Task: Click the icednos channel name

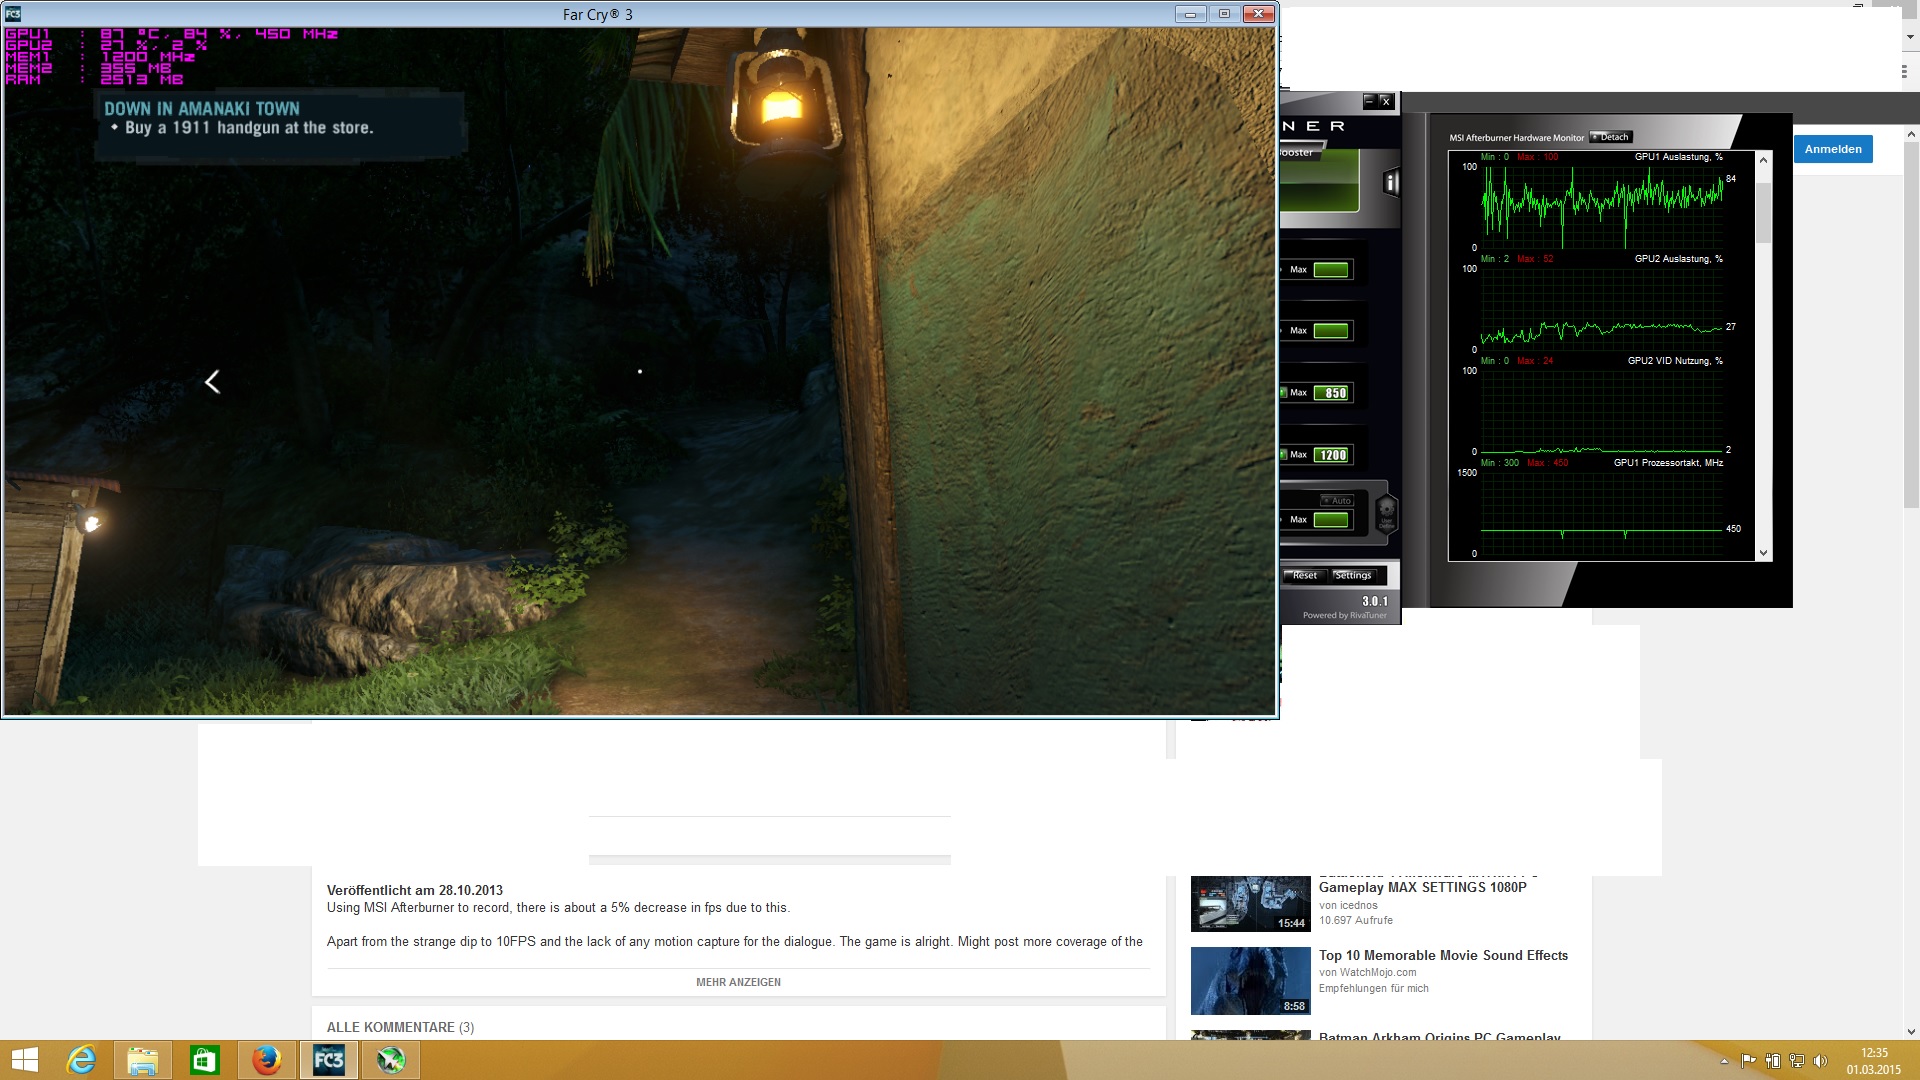Action: [1358, 905]
